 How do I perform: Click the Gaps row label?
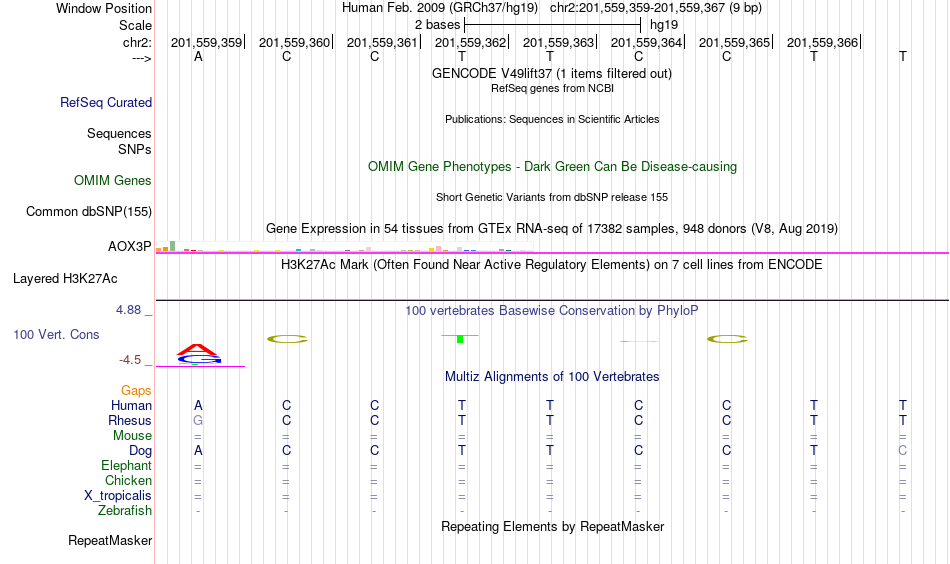(136, 391)
